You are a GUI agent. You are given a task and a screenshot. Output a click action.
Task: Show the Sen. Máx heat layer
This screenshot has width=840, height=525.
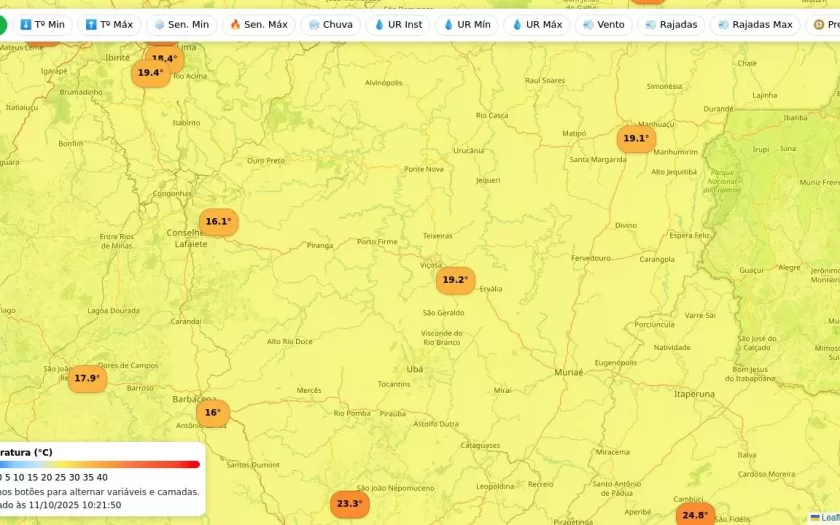point(258,24)
